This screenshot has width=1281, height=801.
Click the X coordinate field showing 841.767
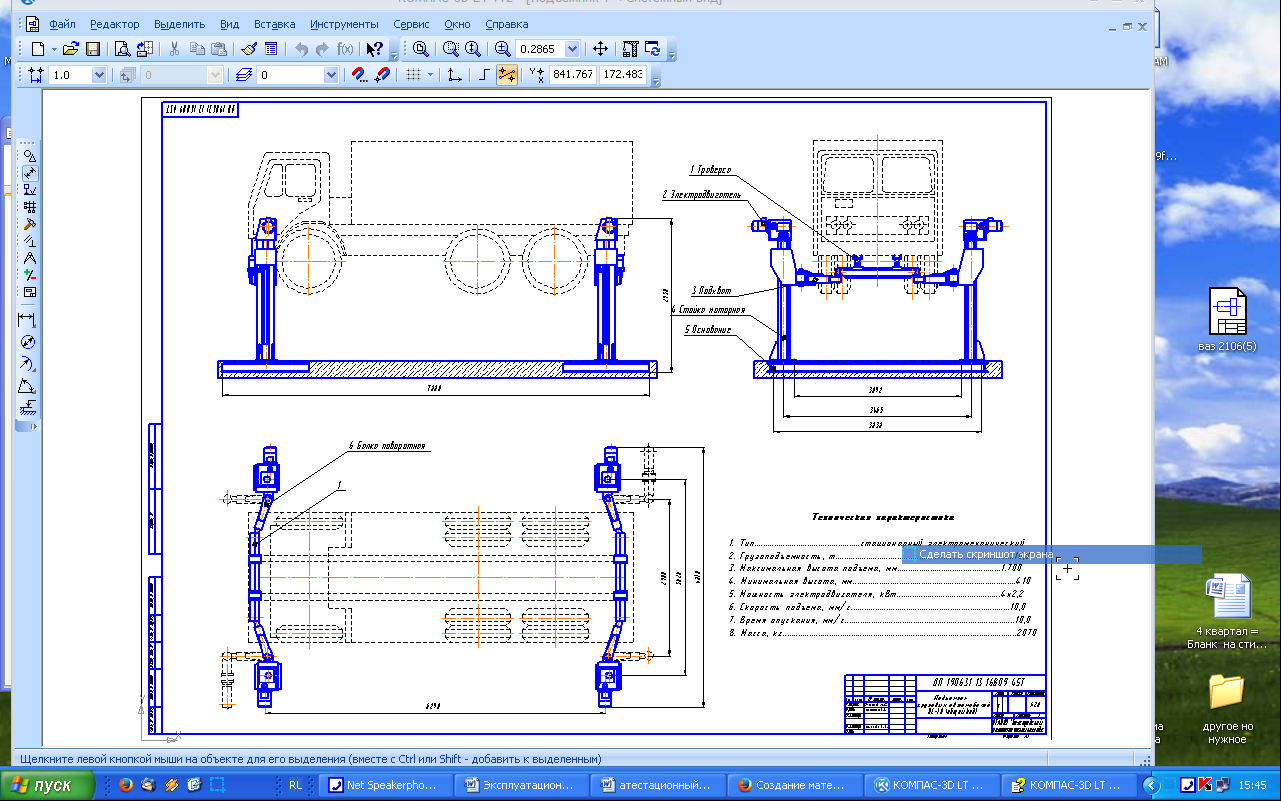point(573,75)
